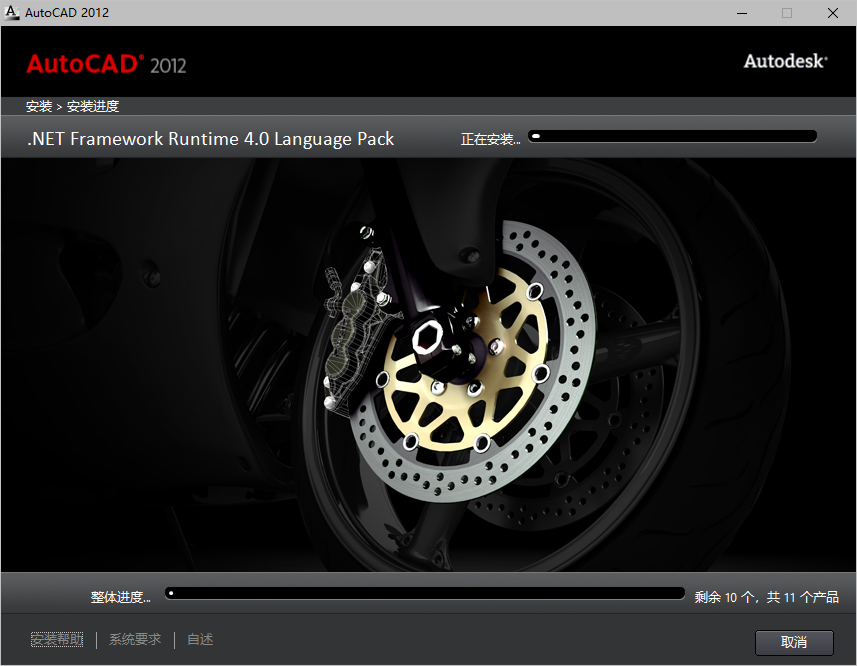Click the Autodesk logo
857x666 pixels.
(x=784, y=61)
